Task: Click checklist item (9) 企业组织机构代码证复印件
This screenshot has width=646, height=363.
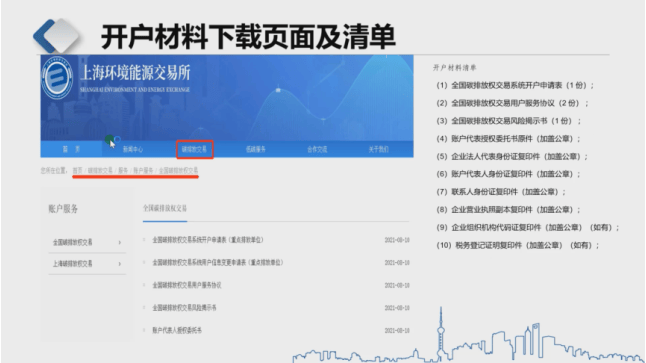Action: [528, 227]
